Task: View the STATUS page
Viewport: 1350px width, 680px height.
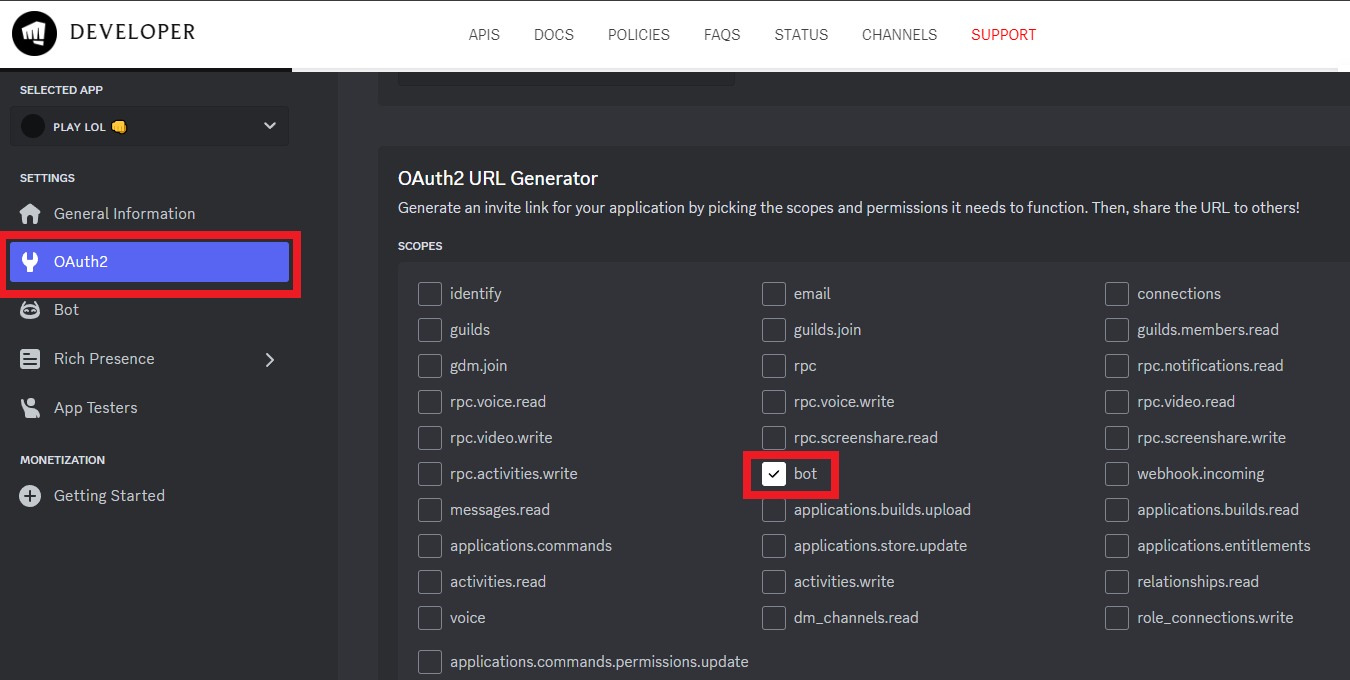Action: (x=801, y=35)
